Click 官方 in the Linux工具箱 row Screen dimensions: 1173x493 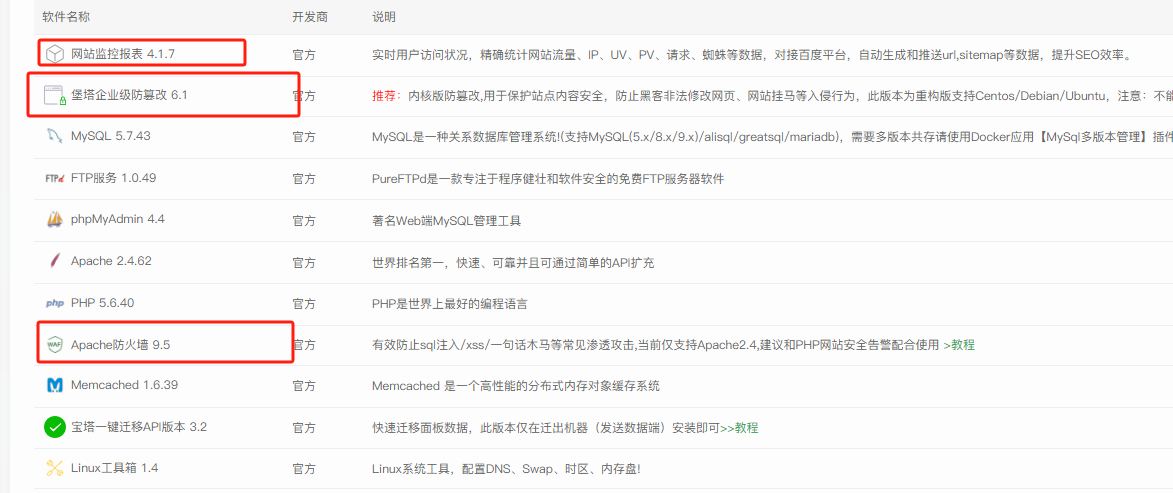coord(304,469)
